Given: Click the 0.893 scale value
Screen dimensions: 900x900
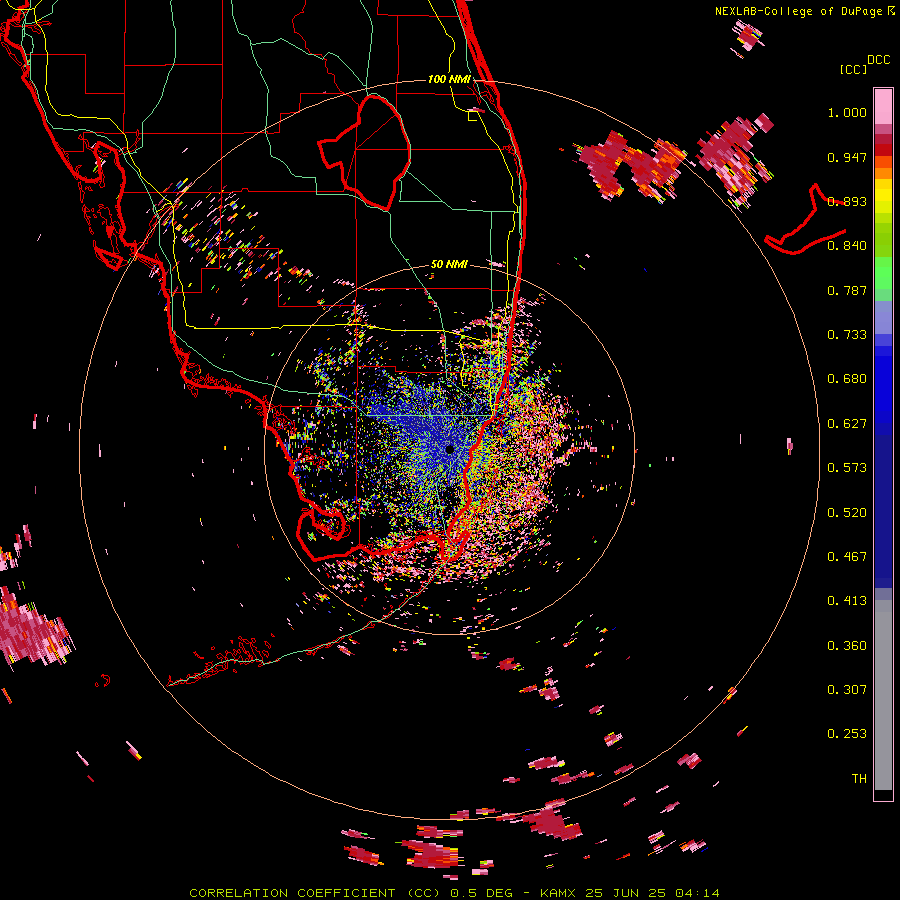Looking at the screenshot, I should click(847, 201).
